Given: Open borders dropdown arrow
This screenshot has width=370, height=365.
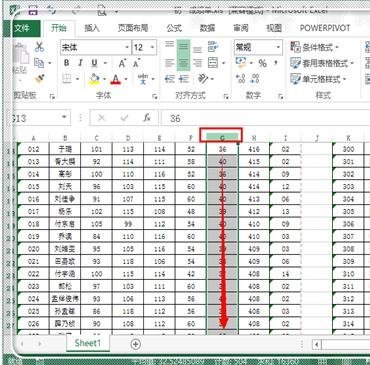Looking at the screenshot, I should pyautogui.click(x=77, y=79).
